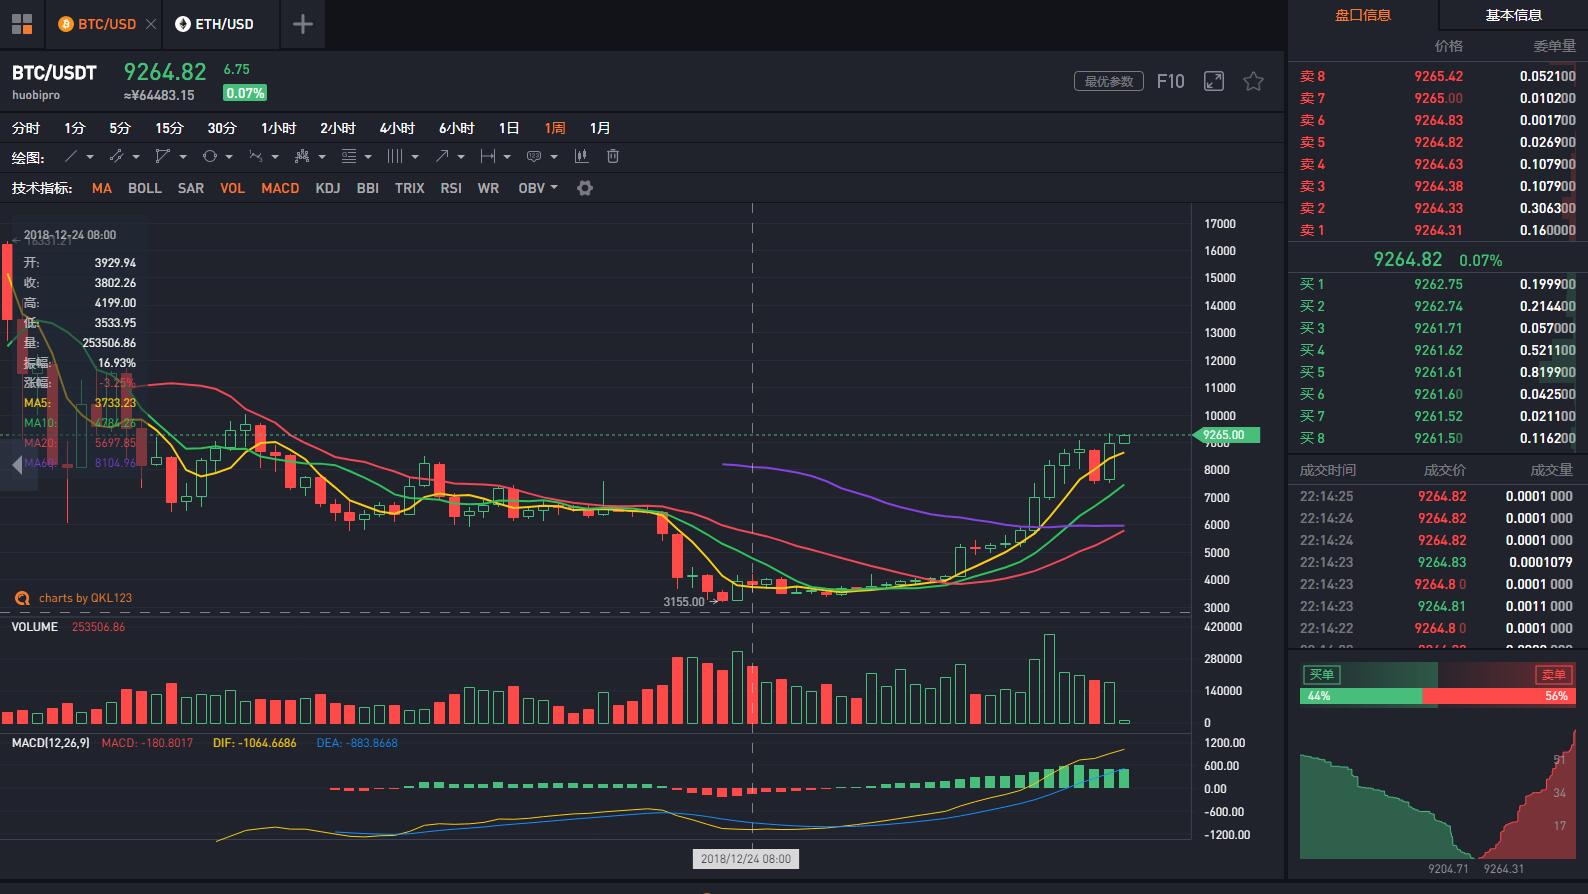The width and height of the screenshot is (1588, 894).
Task: Select the line drawing tool
Action: tap(71, 156)
